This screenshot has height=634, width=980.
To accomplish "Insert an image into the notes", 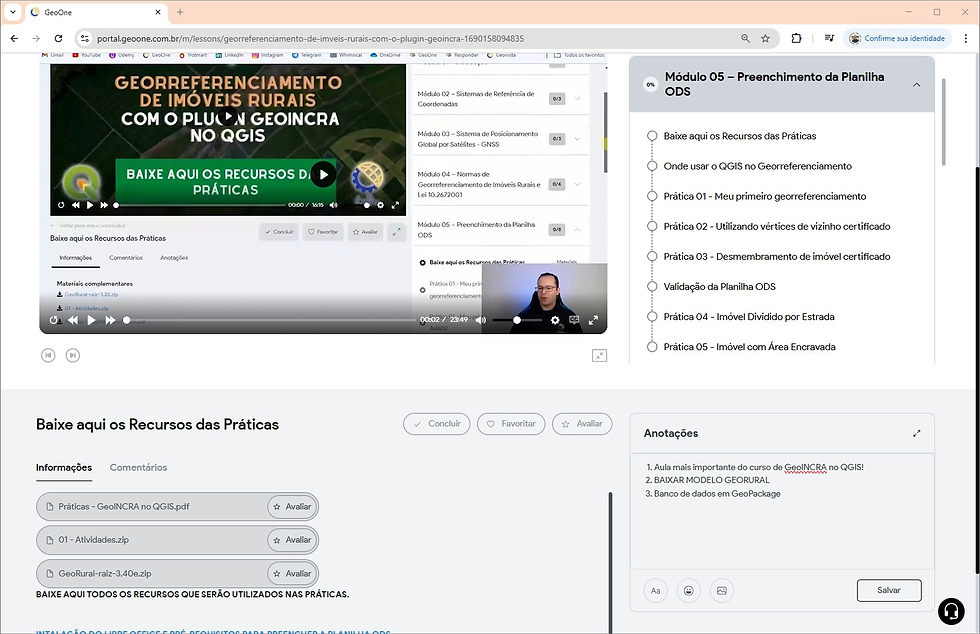I will (722, 590).
